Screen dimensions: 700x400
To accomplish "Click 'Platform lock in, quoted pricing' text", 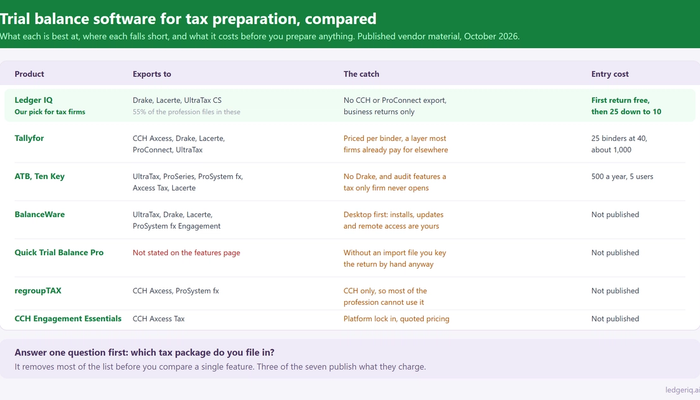I will coord(396,319).
